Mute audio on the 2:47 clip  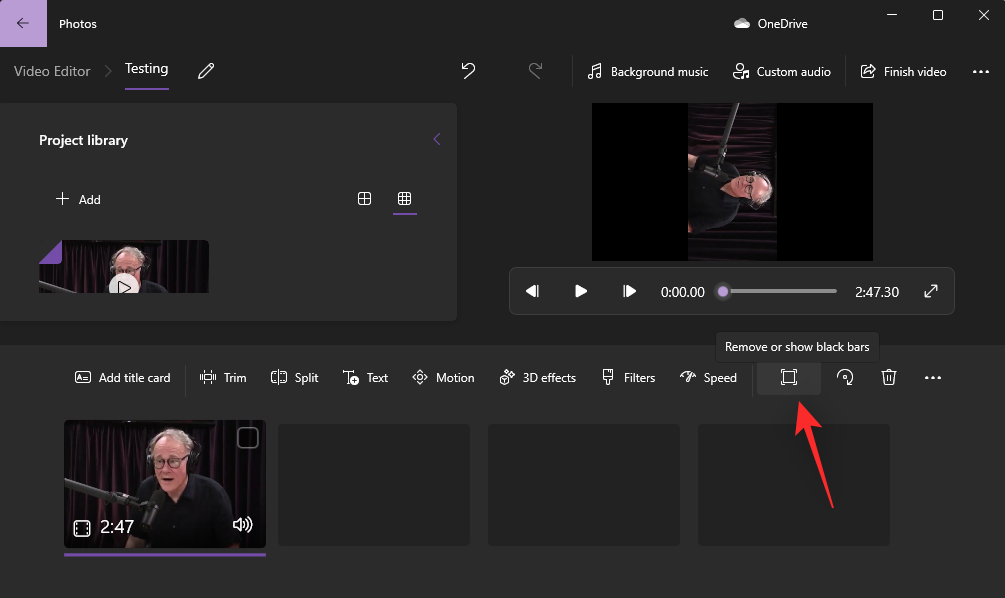pyautogui.click(x=242, y=525)
